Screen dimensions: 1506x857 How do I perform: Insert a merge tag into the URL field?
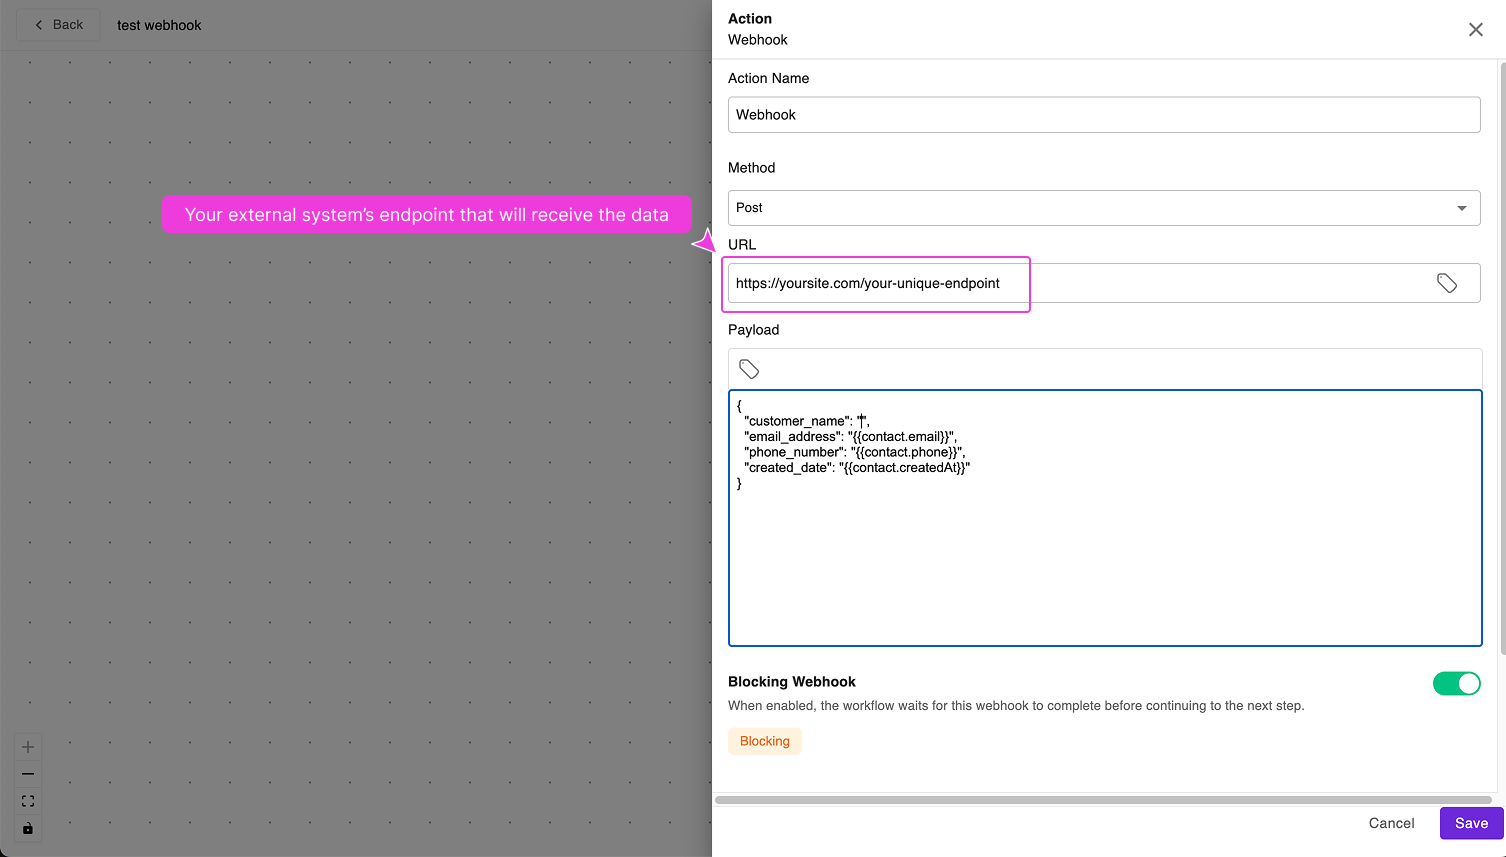pyautogui.click(x=1447, y=282)
